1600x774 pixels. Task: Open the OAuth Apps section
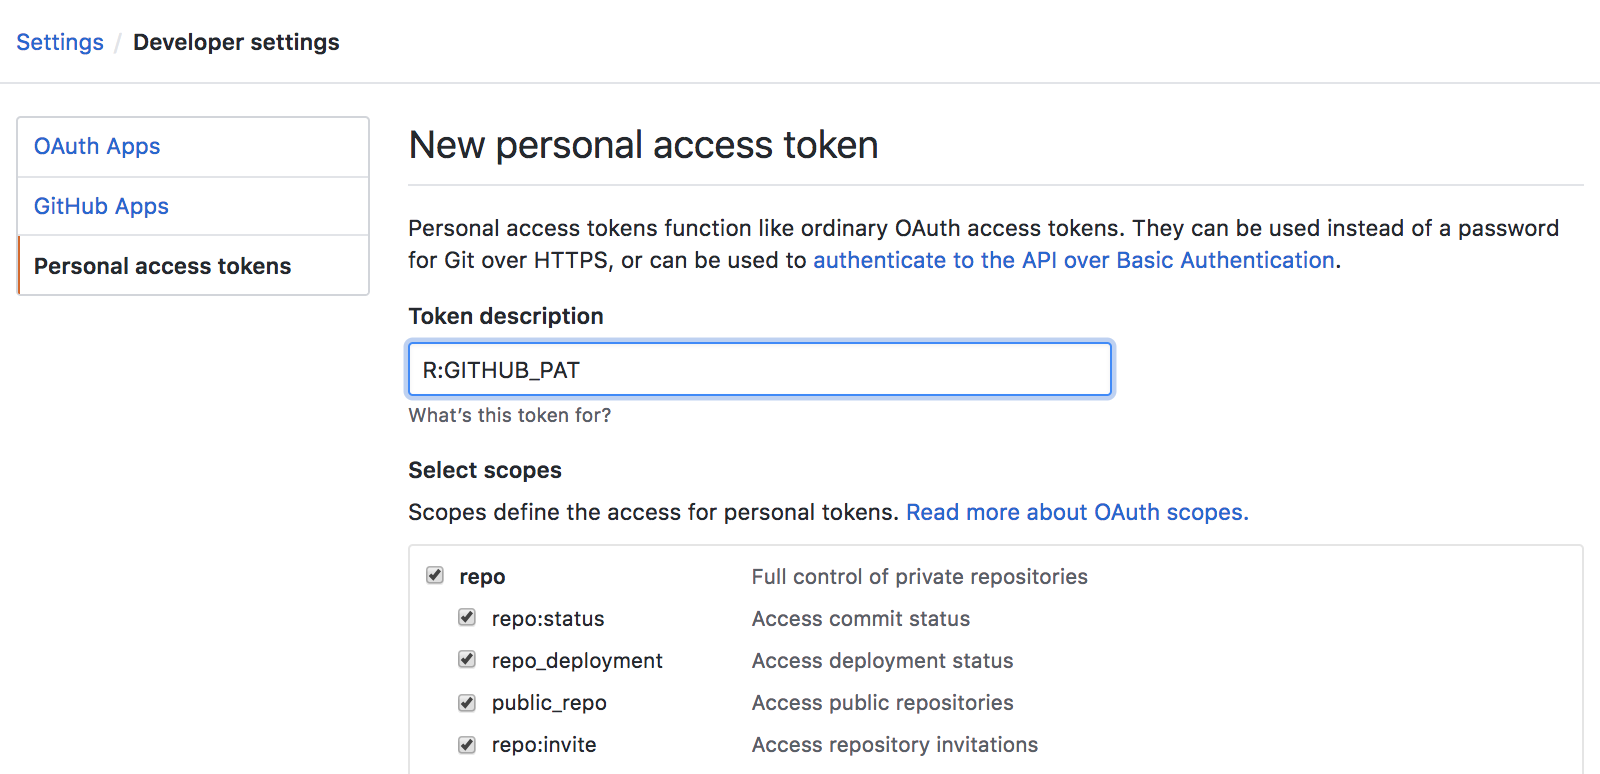(97, 146)
